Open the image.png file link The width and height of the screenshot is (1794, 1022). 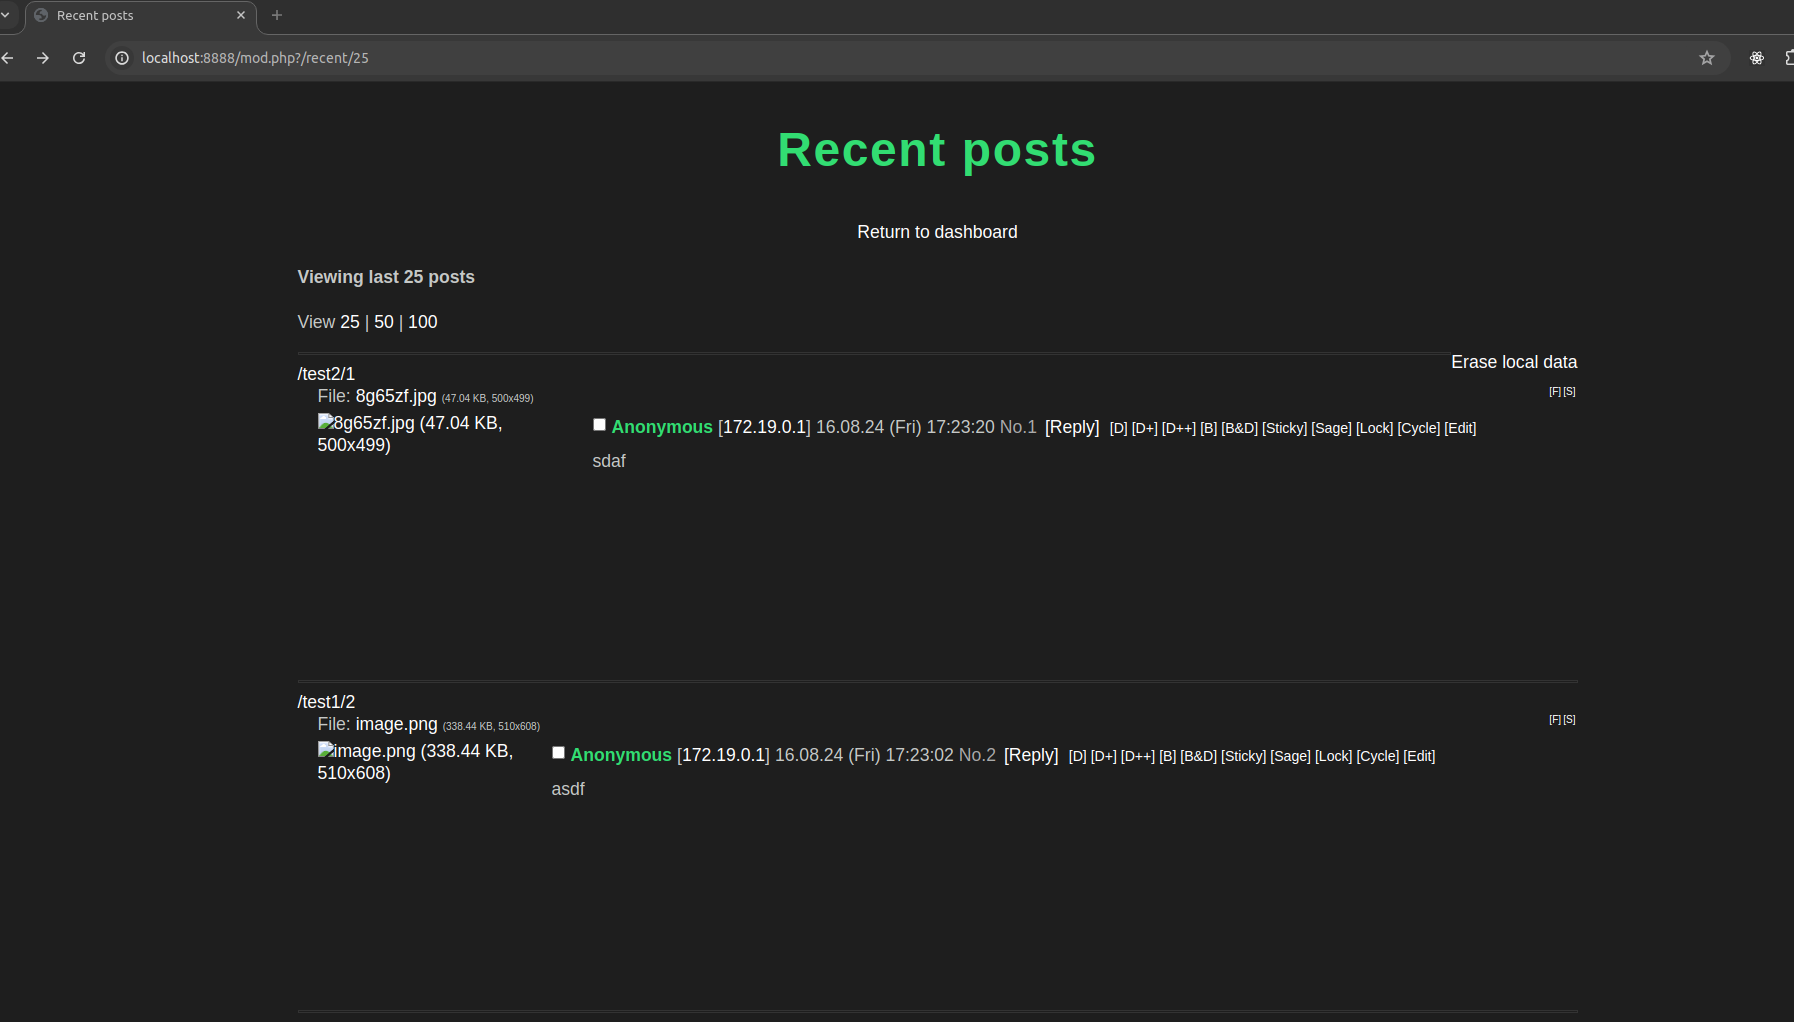coord(397,724)
